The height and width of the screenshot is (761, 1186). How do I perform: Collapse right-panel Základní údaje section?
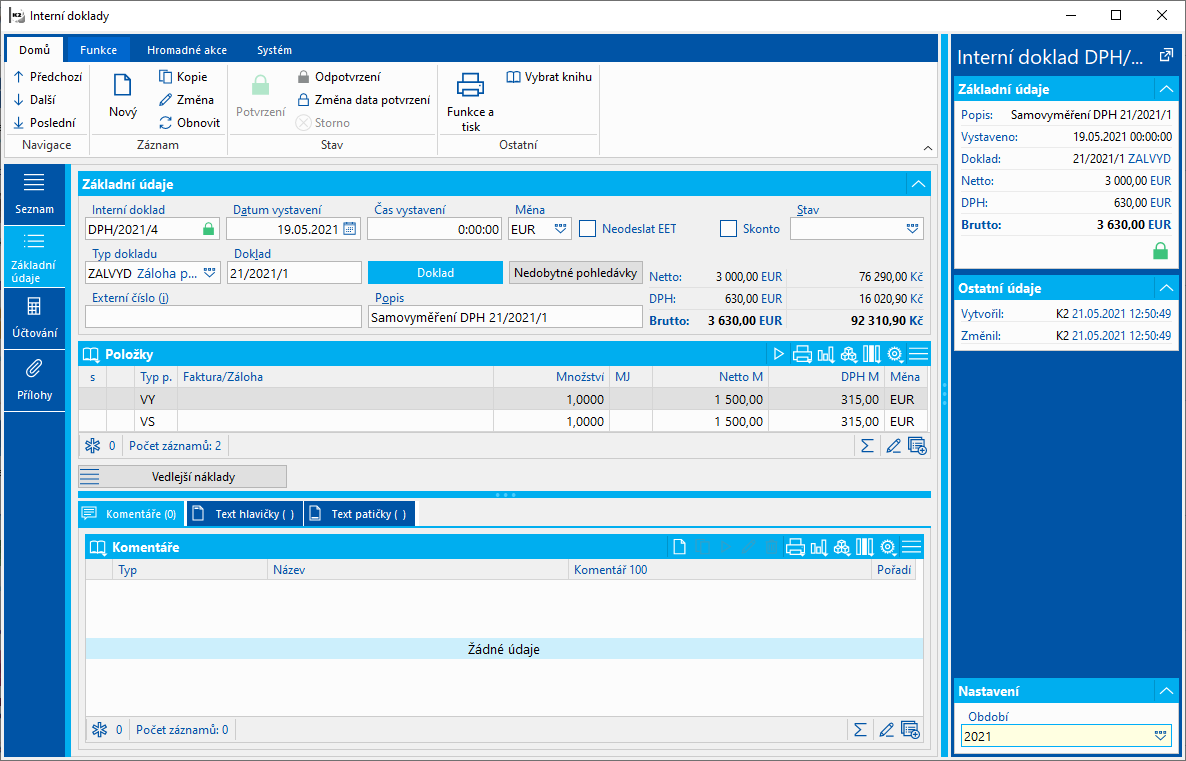tap(1166, 89)
